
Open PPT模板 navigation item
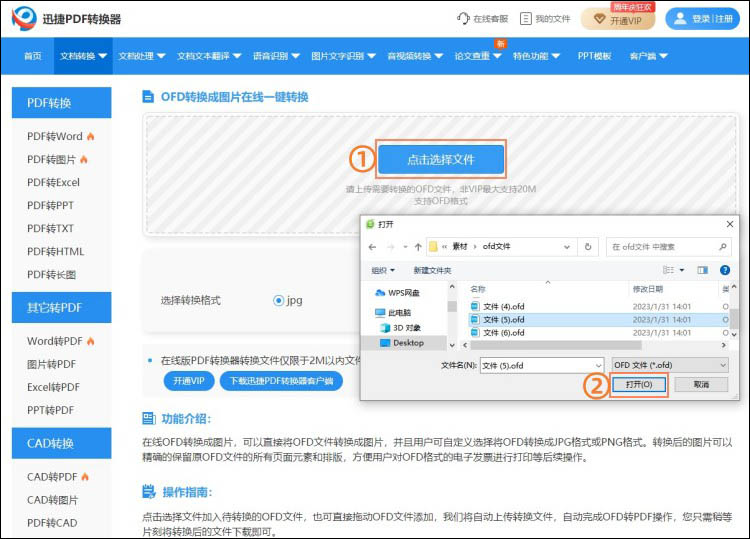pyautogui.click(x=595, y=56)
